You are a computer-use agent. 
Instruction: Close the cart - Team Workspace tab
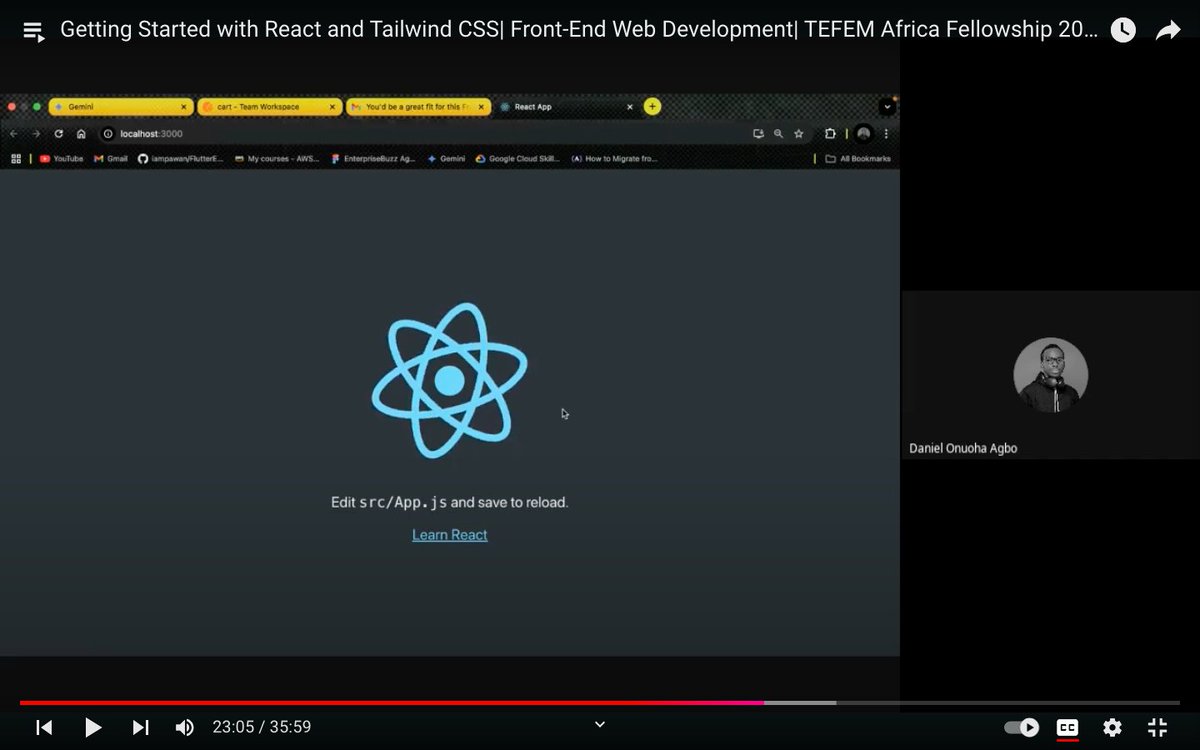click(332, 106)
